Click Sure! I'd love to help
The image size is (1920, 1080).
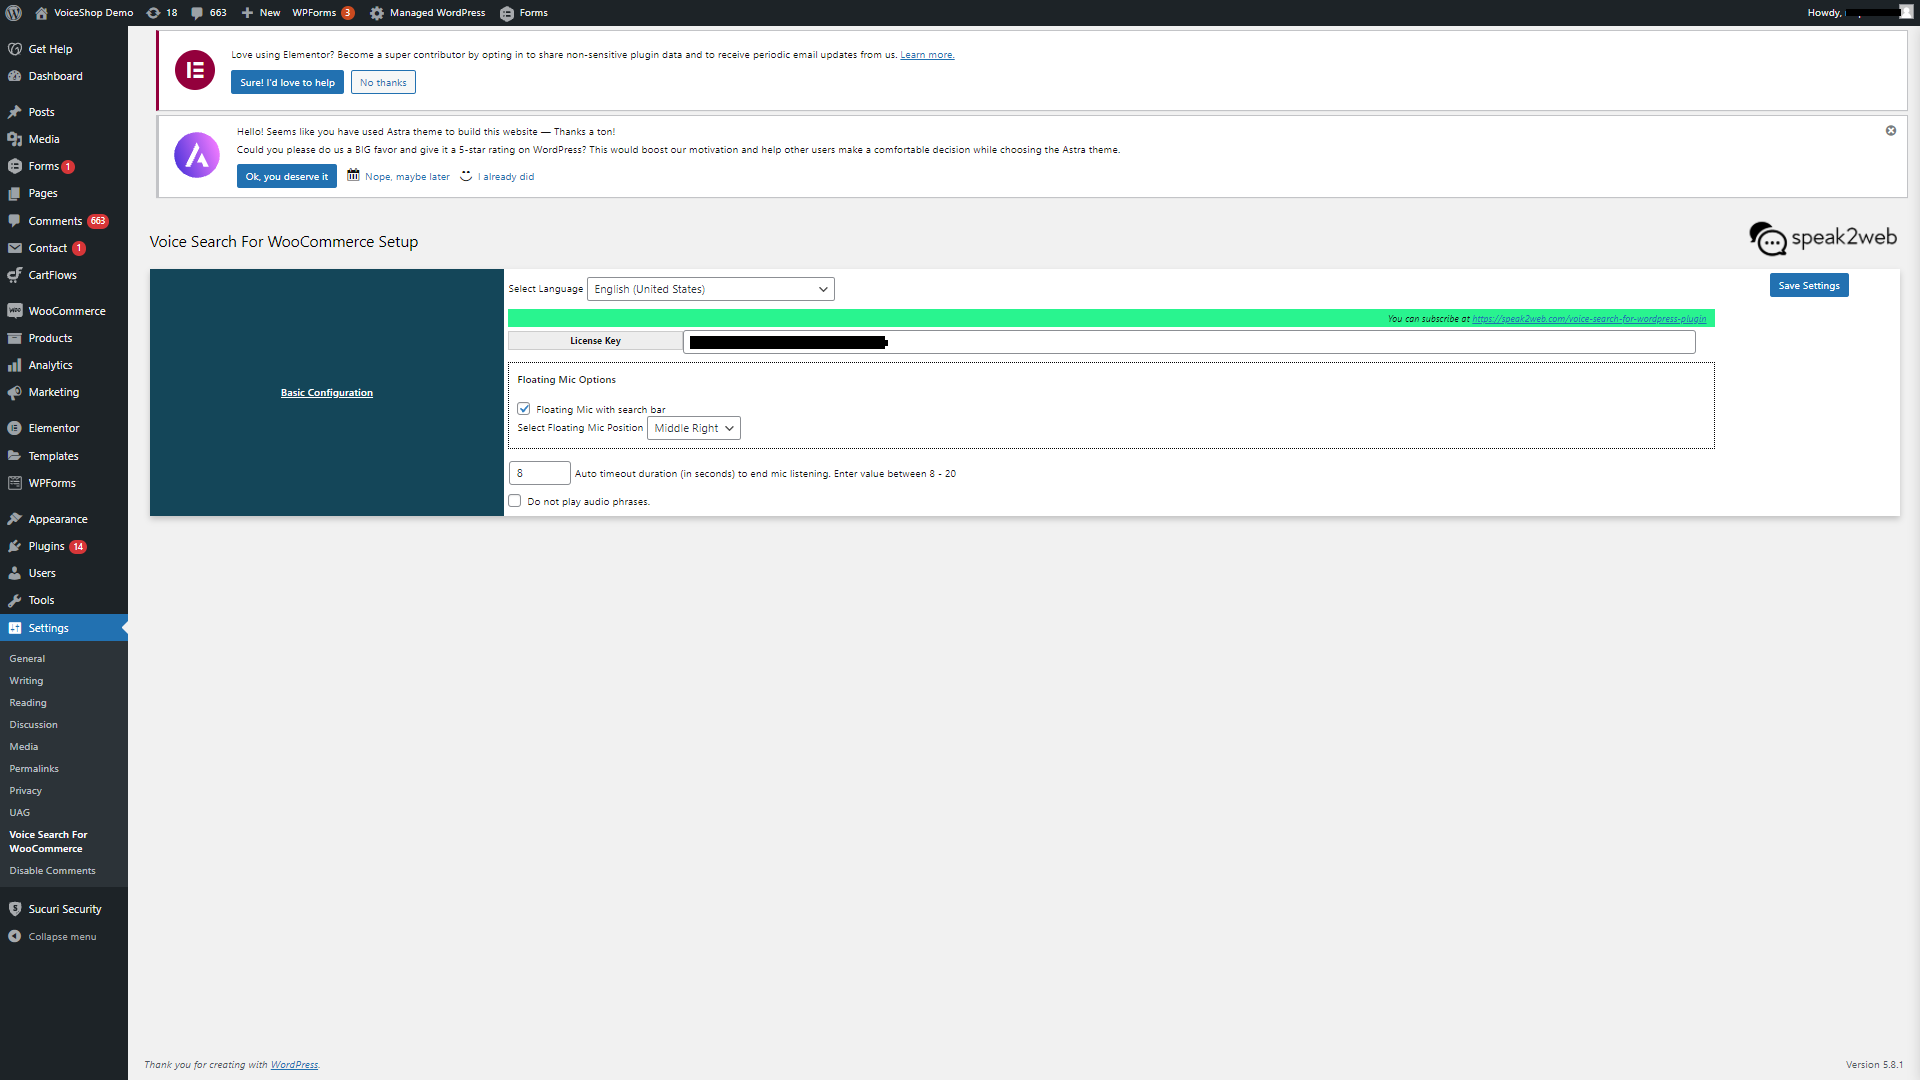(287, 83)
